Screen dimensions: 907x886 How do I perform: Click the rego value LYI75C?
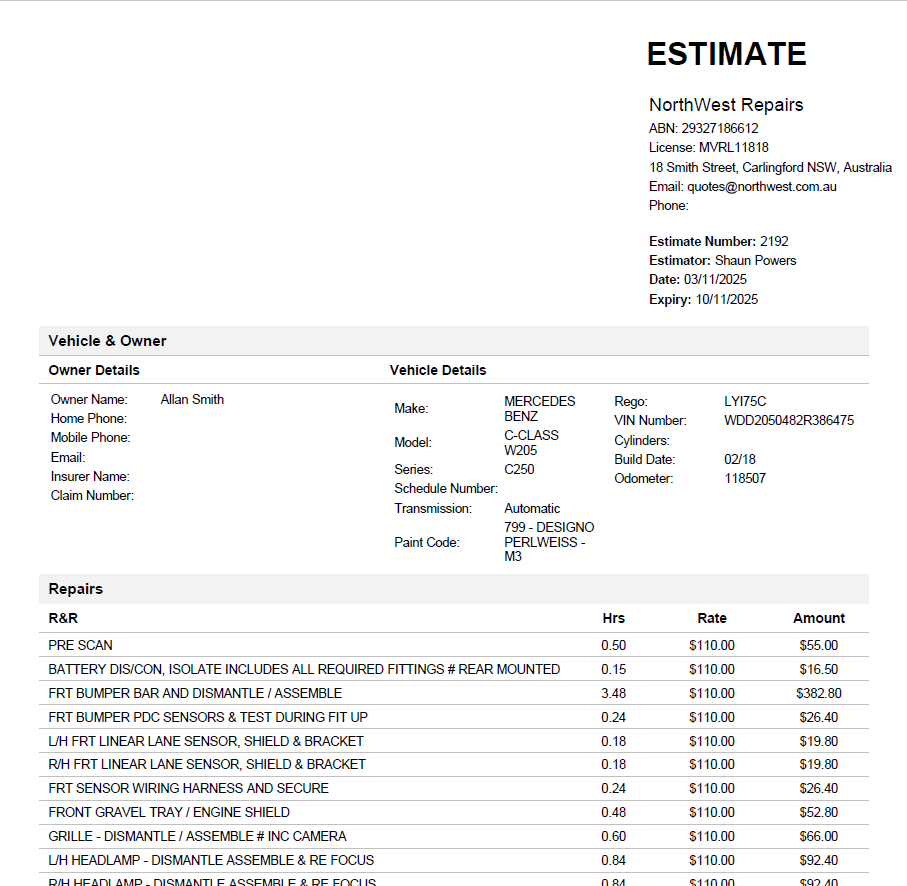coord(745,401)
